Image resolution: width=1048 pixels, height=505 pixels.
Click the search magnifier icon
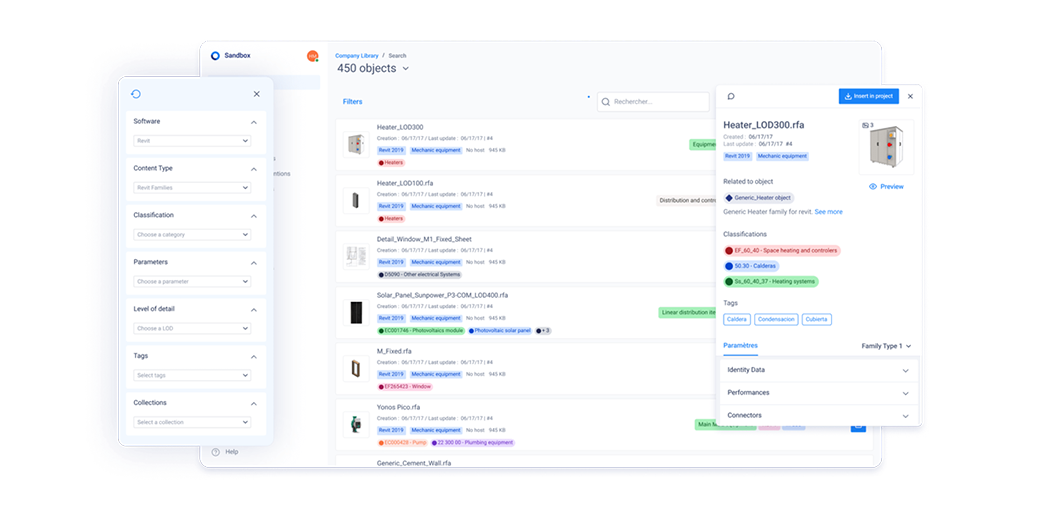[606, 102]
